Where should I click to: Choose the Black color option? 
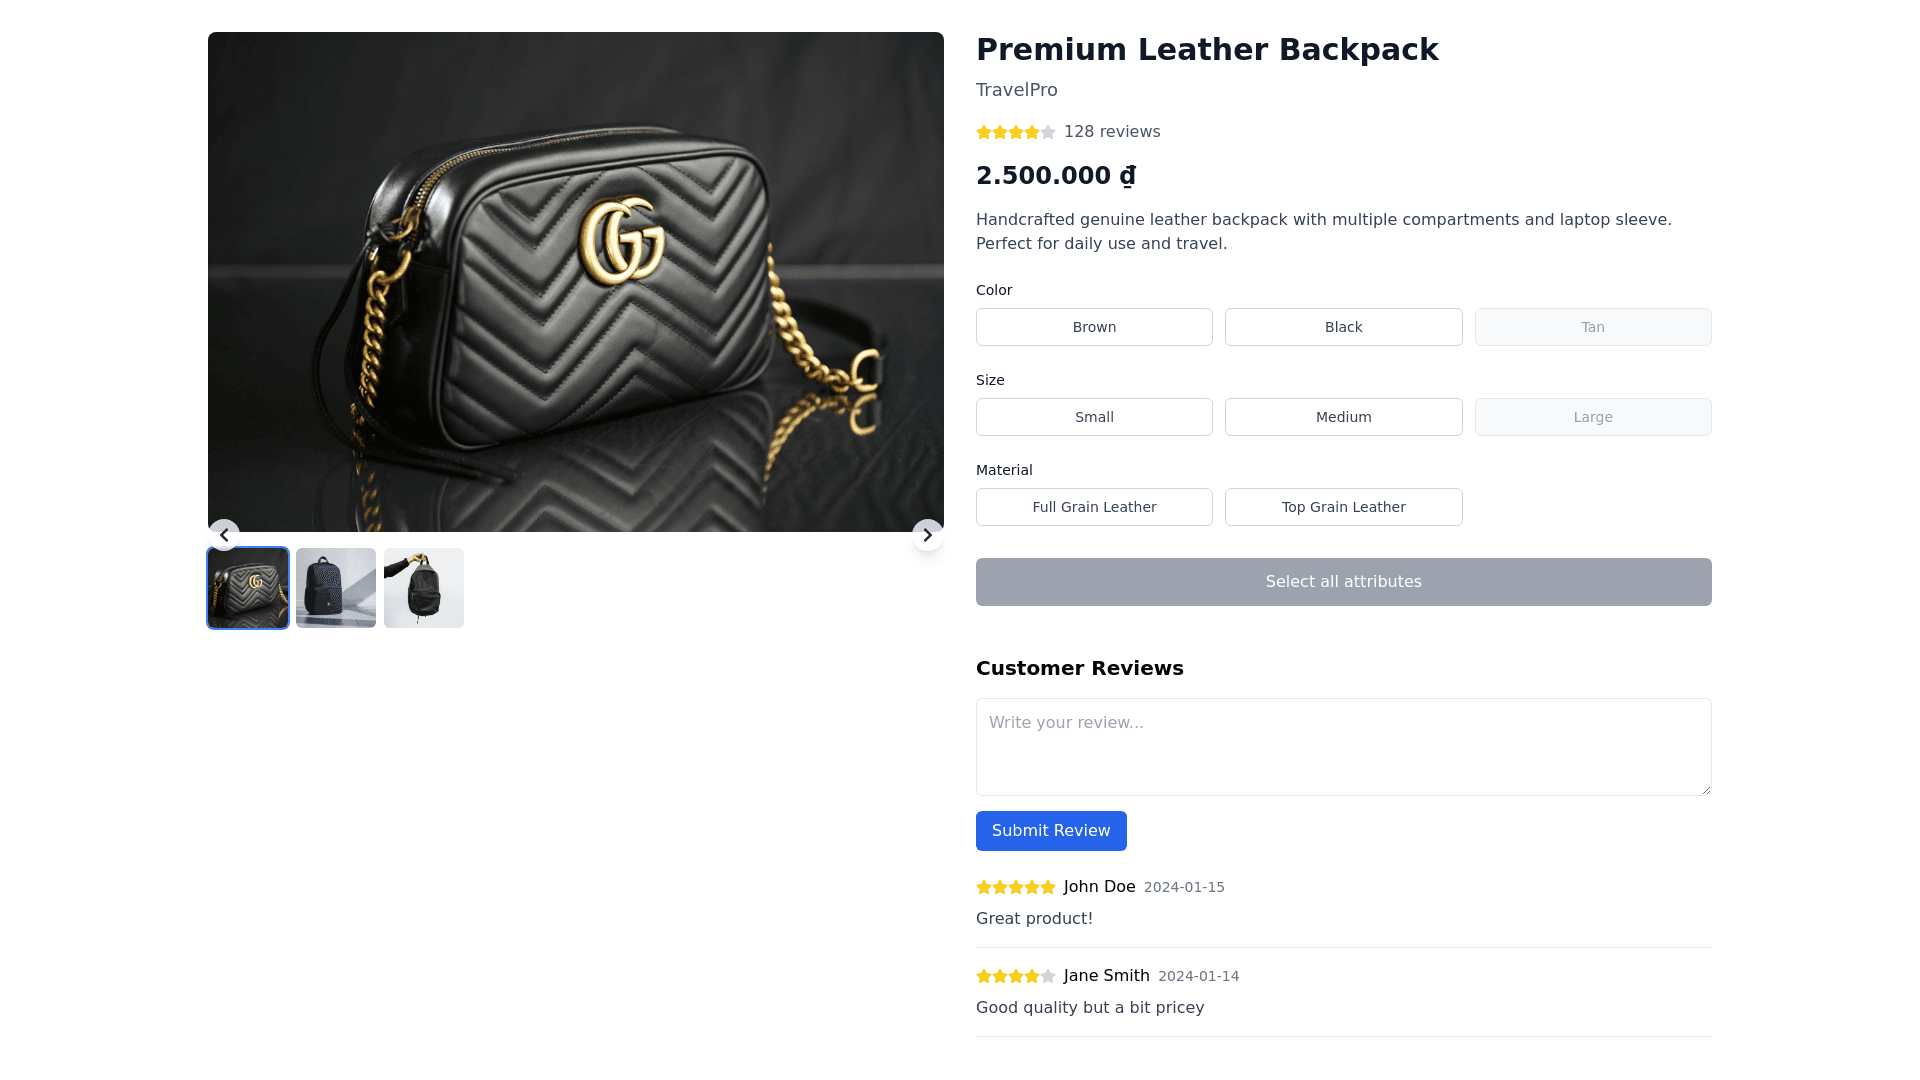pos(1343,327)
